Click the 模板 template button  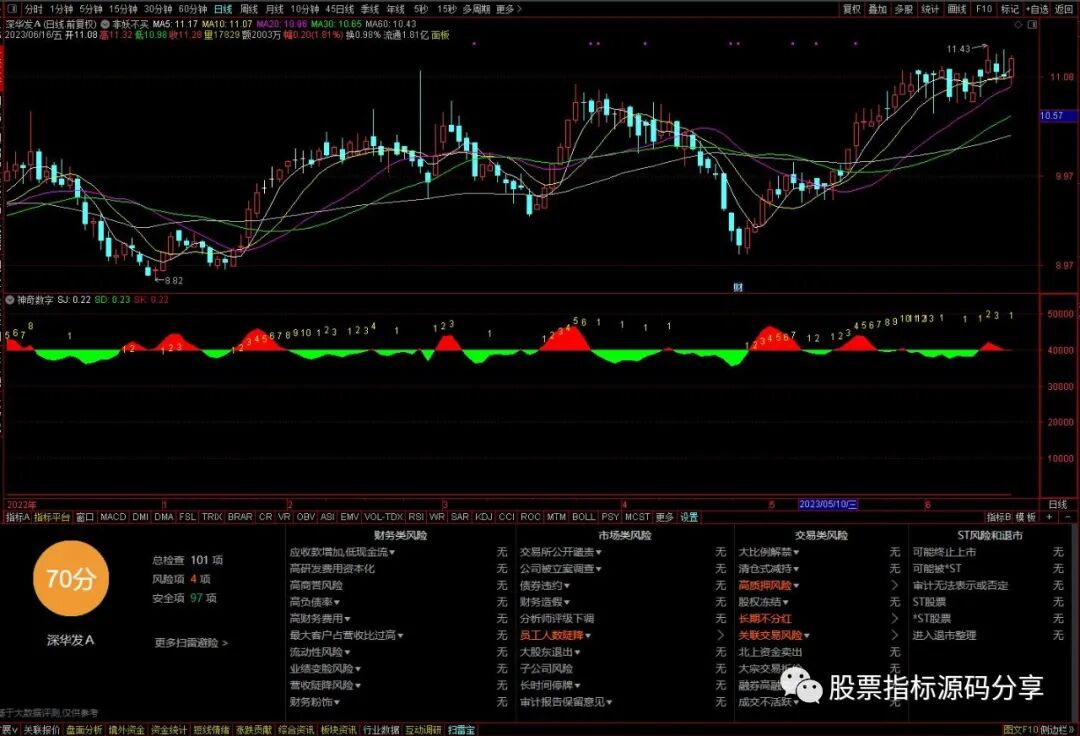point(1026,516)
